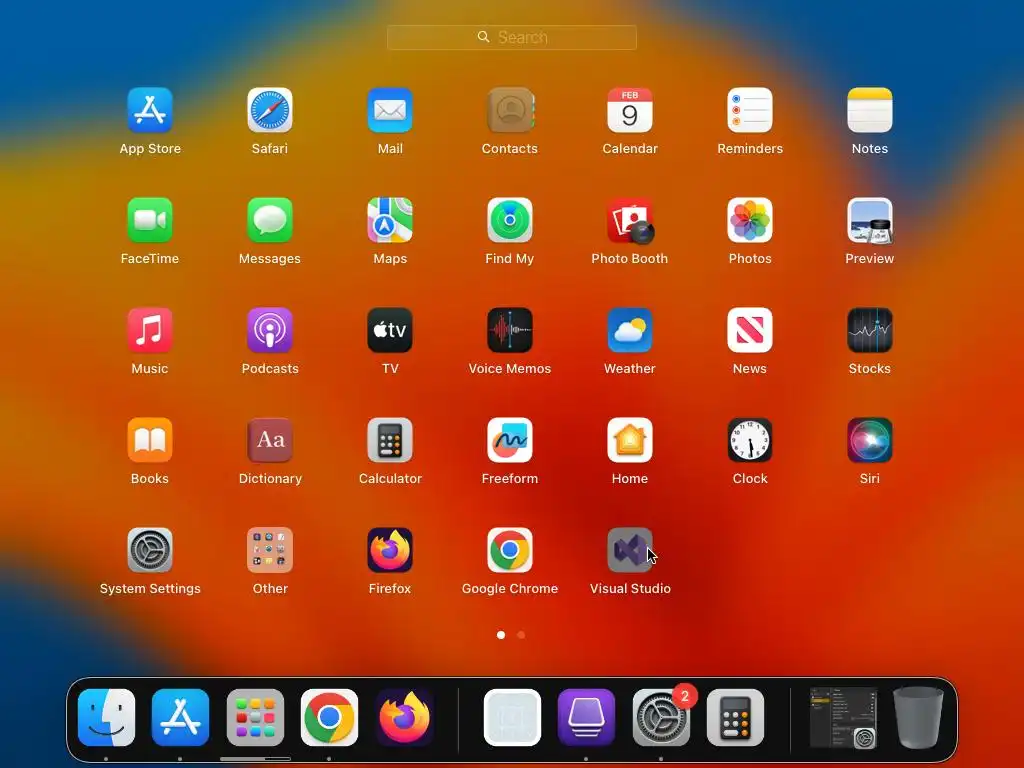Launch Safari from Launchpad

(270, 110)
